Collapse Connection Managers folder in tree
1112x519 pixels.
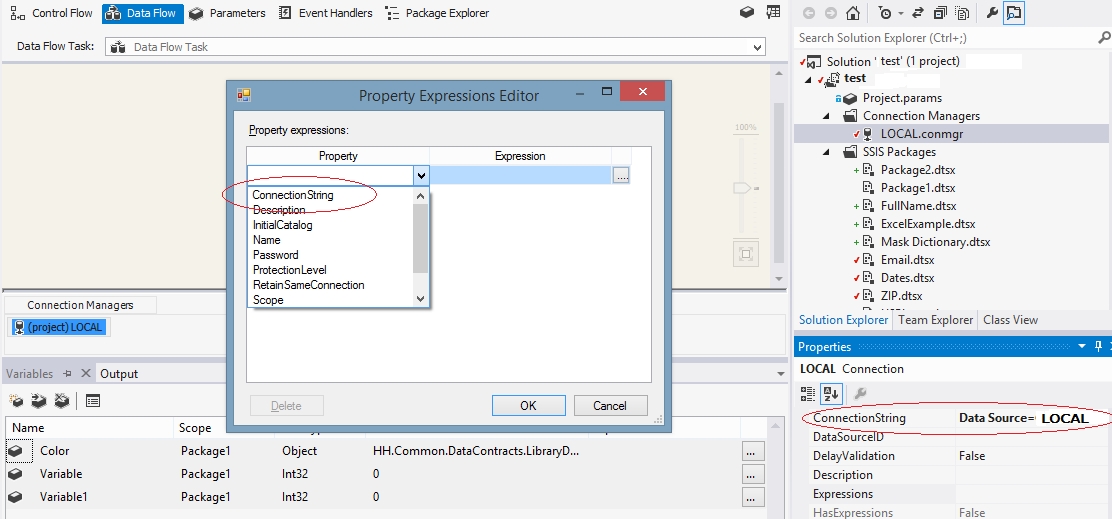click(826, 116)
